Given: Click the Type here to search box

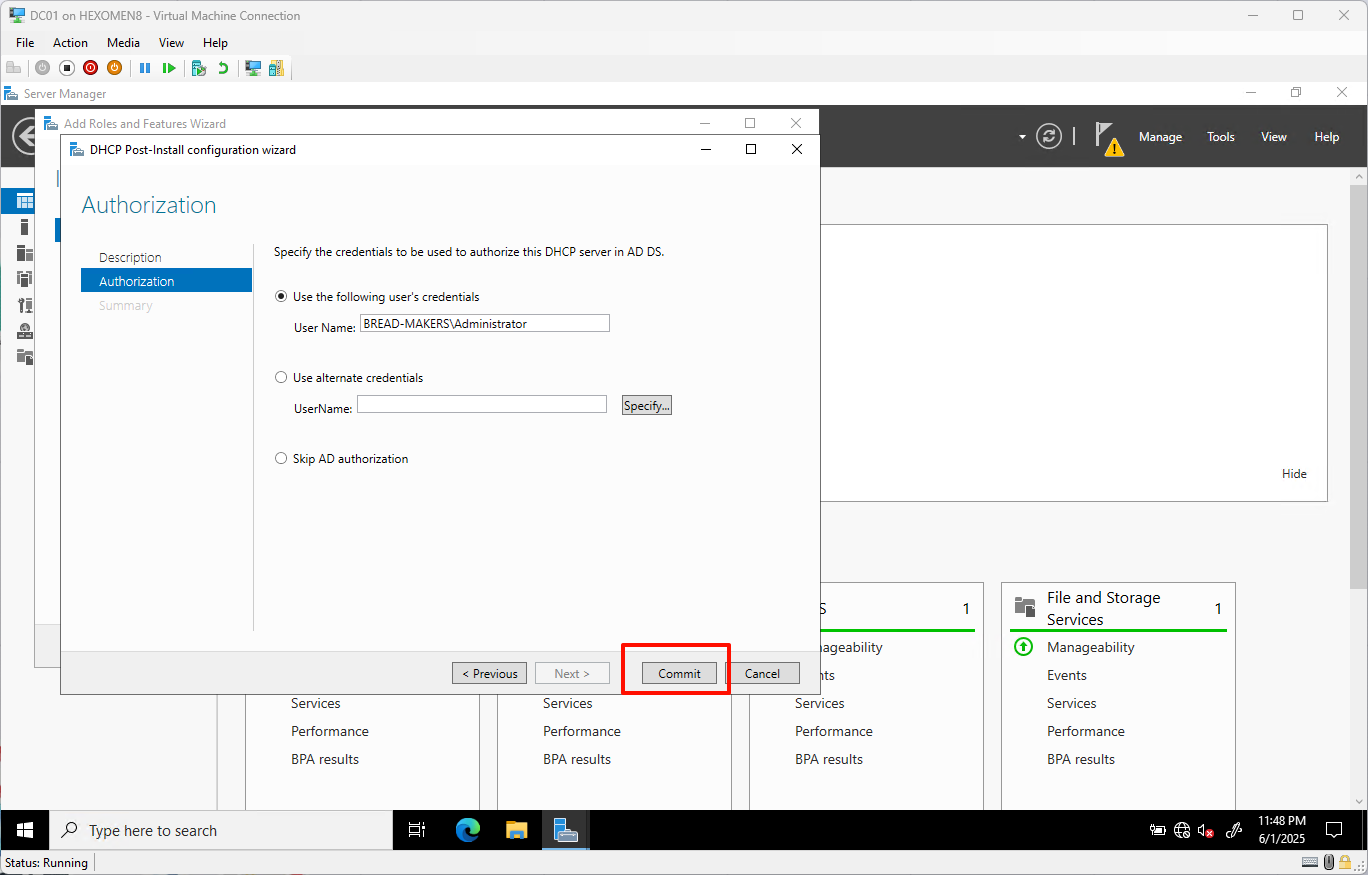Looking at the screenshot, I should pos(221,830).
